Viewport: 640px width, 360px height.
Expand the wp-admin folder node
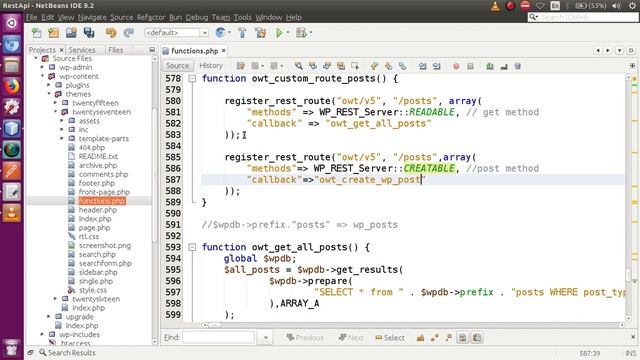pos(42,67)
